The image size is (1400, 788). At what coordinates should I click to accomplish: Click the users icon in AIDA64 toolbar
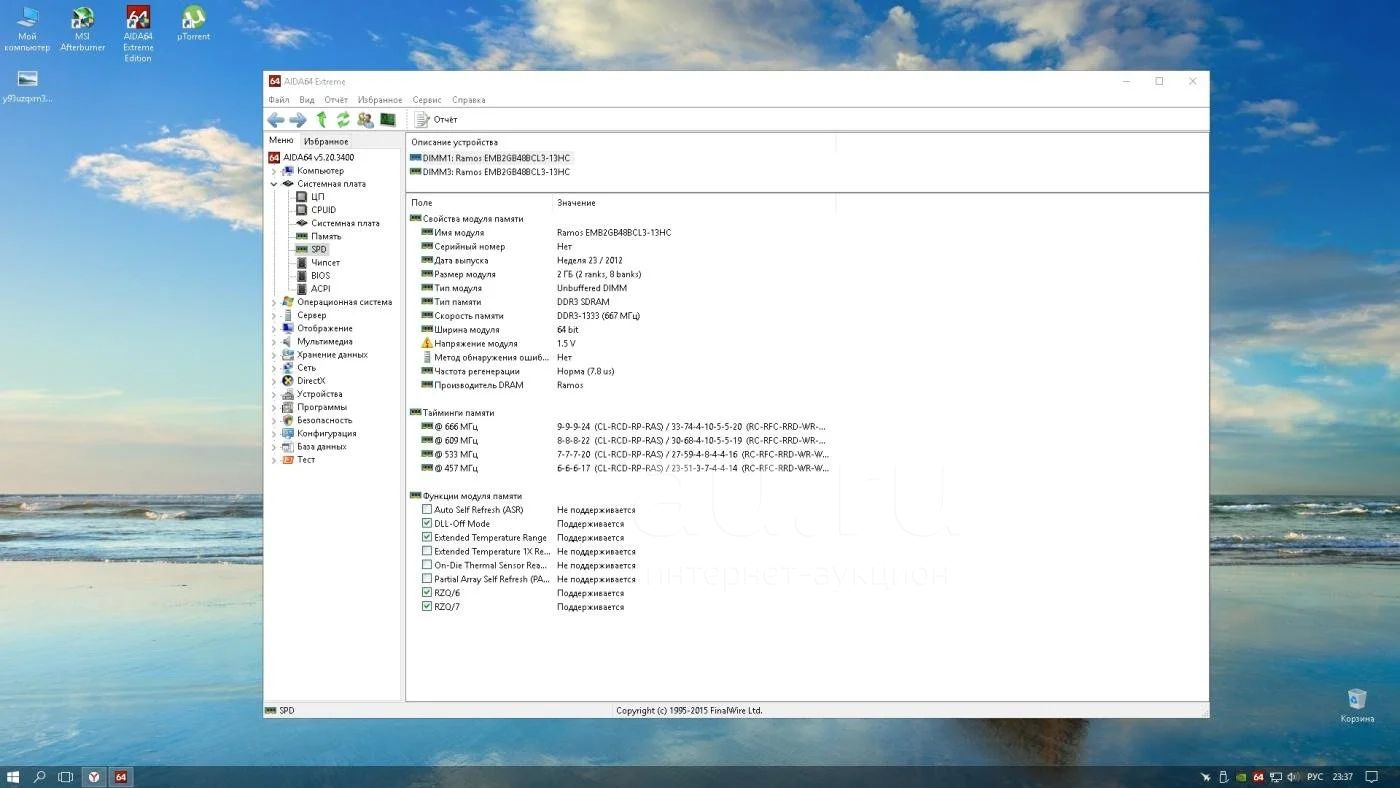365,120
